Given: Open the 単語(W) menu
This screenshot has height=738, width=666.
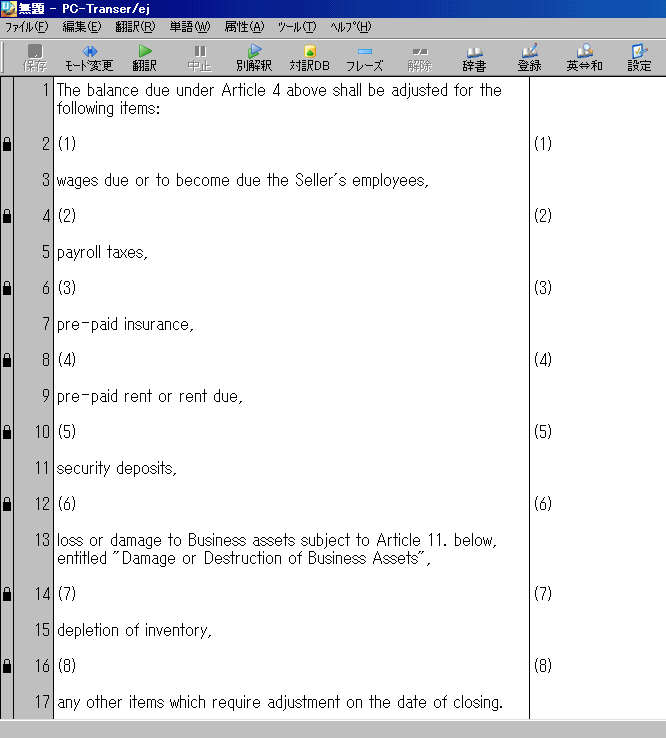Looking at the screenshot, I should [190, 27].
